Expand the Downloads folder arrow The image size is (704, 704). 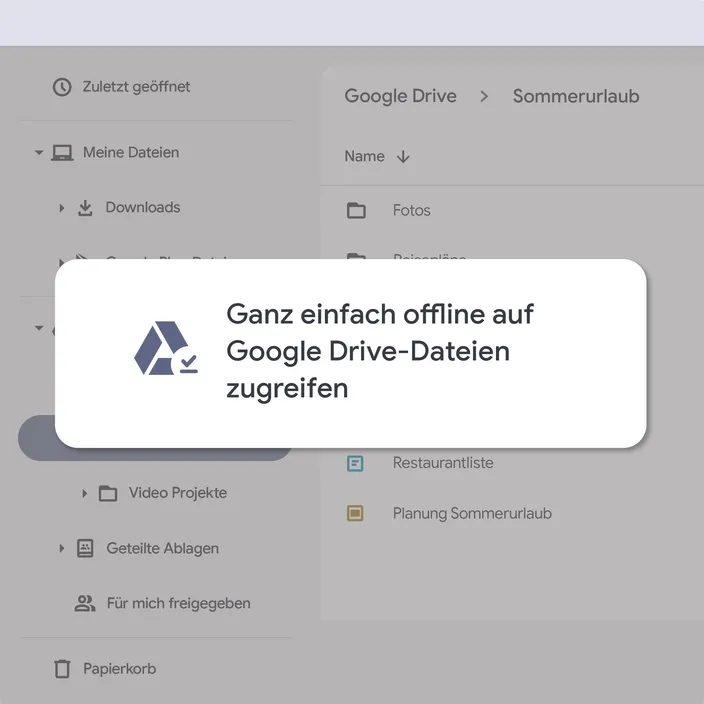62,208
